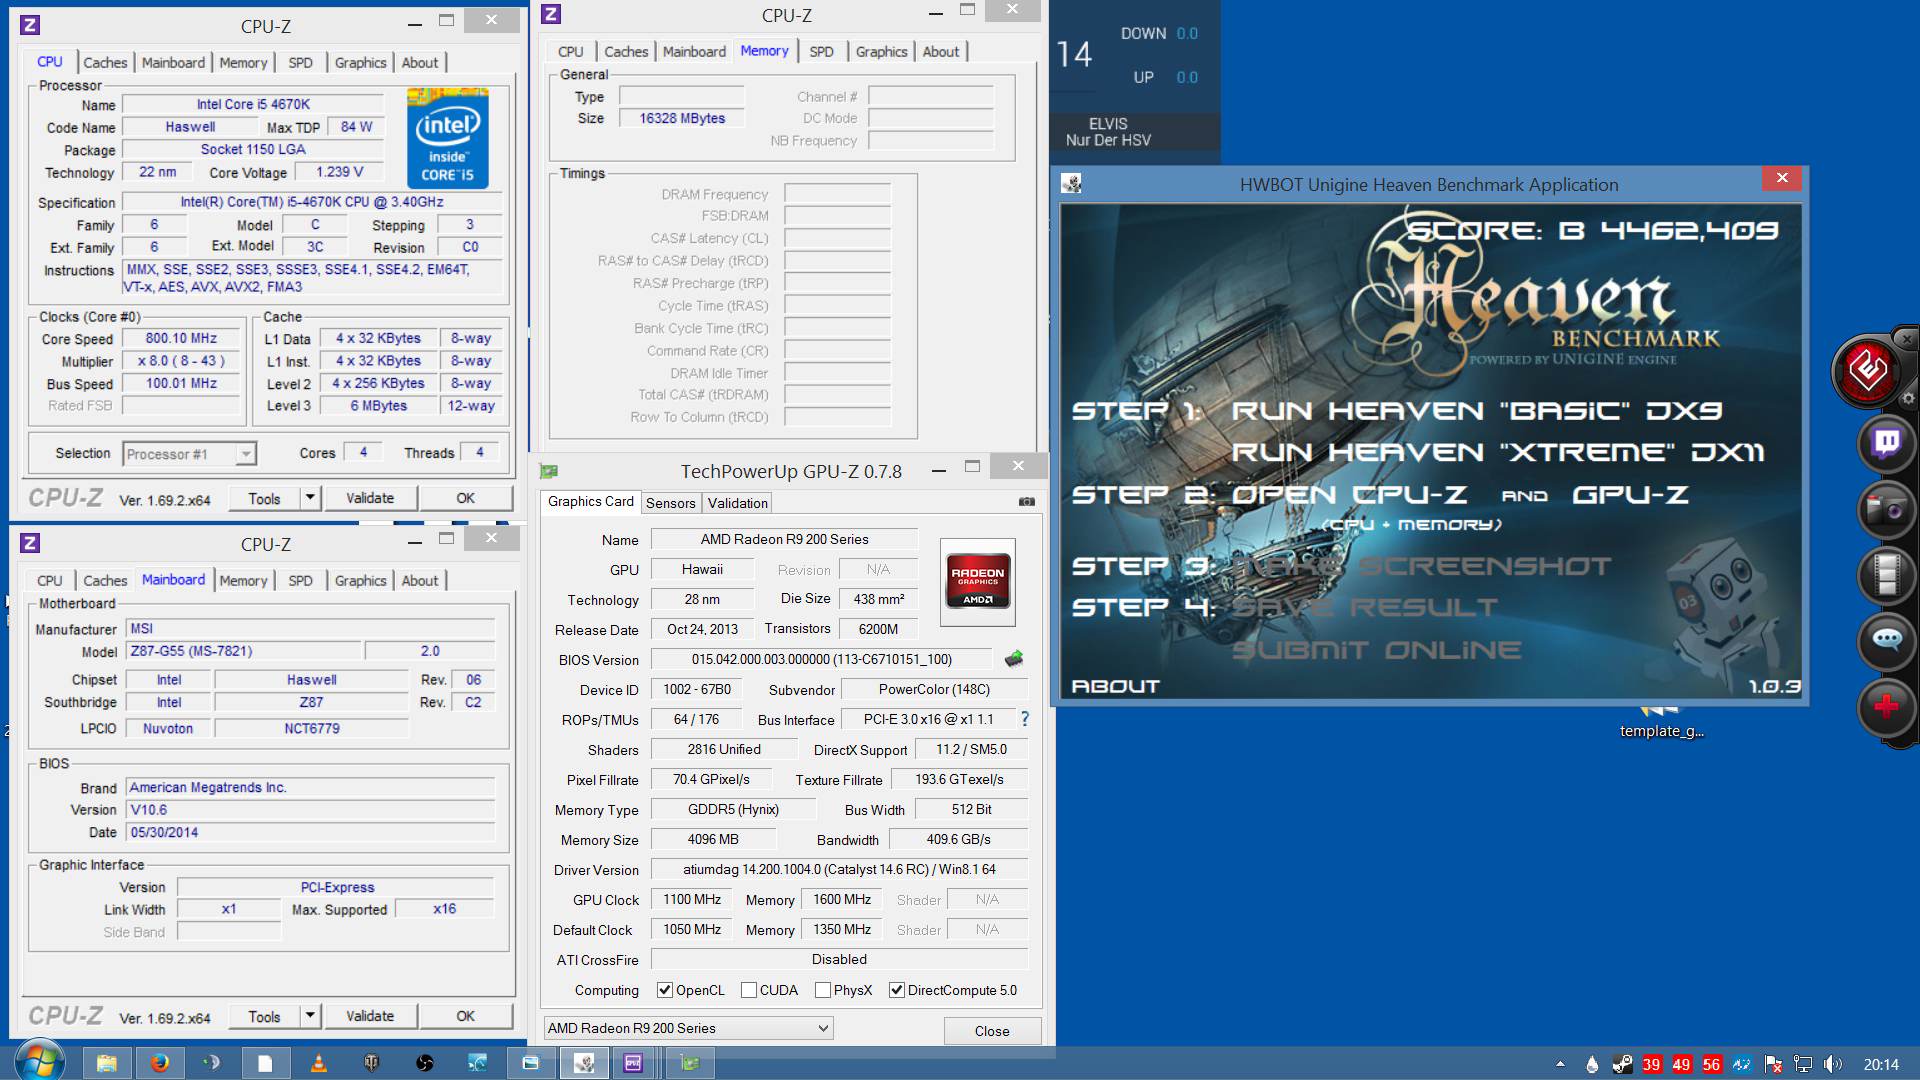This screenshot has height=1080, width=1920.
Task: Click the Radeon Graphics logo in GPU-Z
Action: [x=978, y=582]
